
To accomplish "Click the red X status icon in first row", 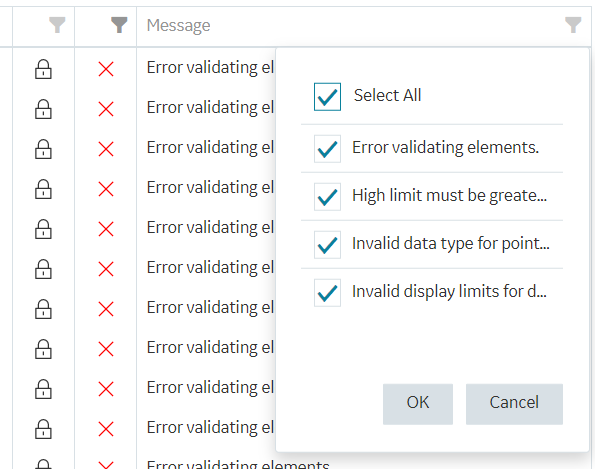I will (x=106, y=69).
